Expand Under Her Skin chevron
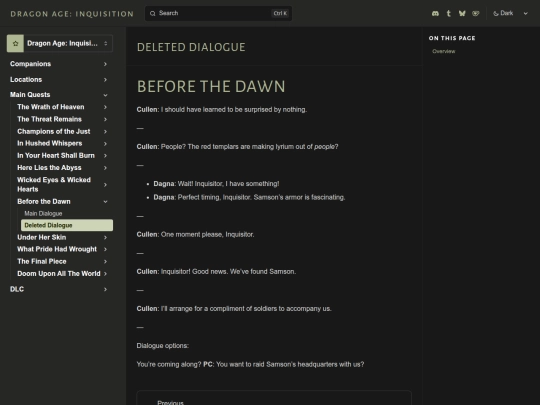Screen dimensions: 540x405 [x=105, y=237]
